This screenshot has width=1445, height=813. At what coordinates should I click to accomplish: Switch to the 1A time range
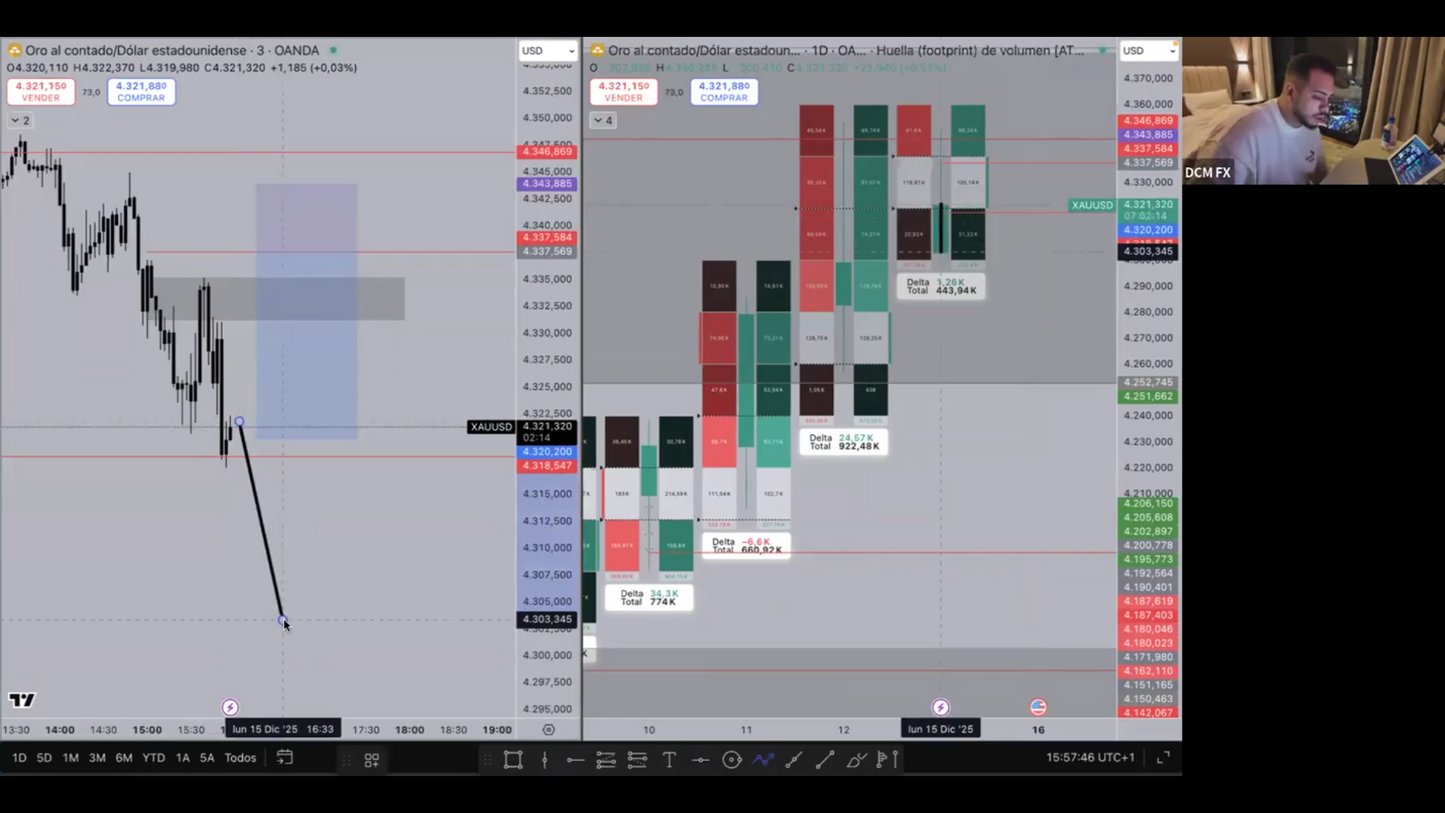point(182,758)
